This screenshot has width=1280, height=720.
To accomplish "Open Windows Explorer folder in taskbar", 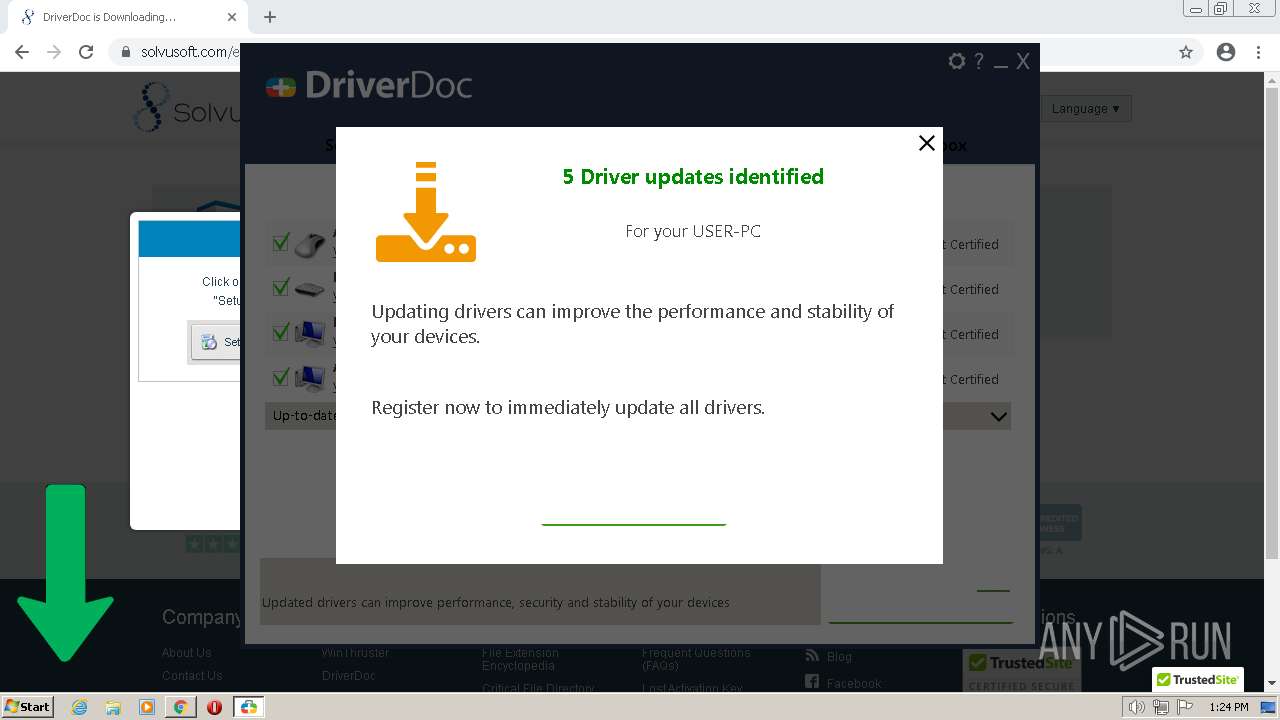I will pyautogui.click(x=113, y=707).
